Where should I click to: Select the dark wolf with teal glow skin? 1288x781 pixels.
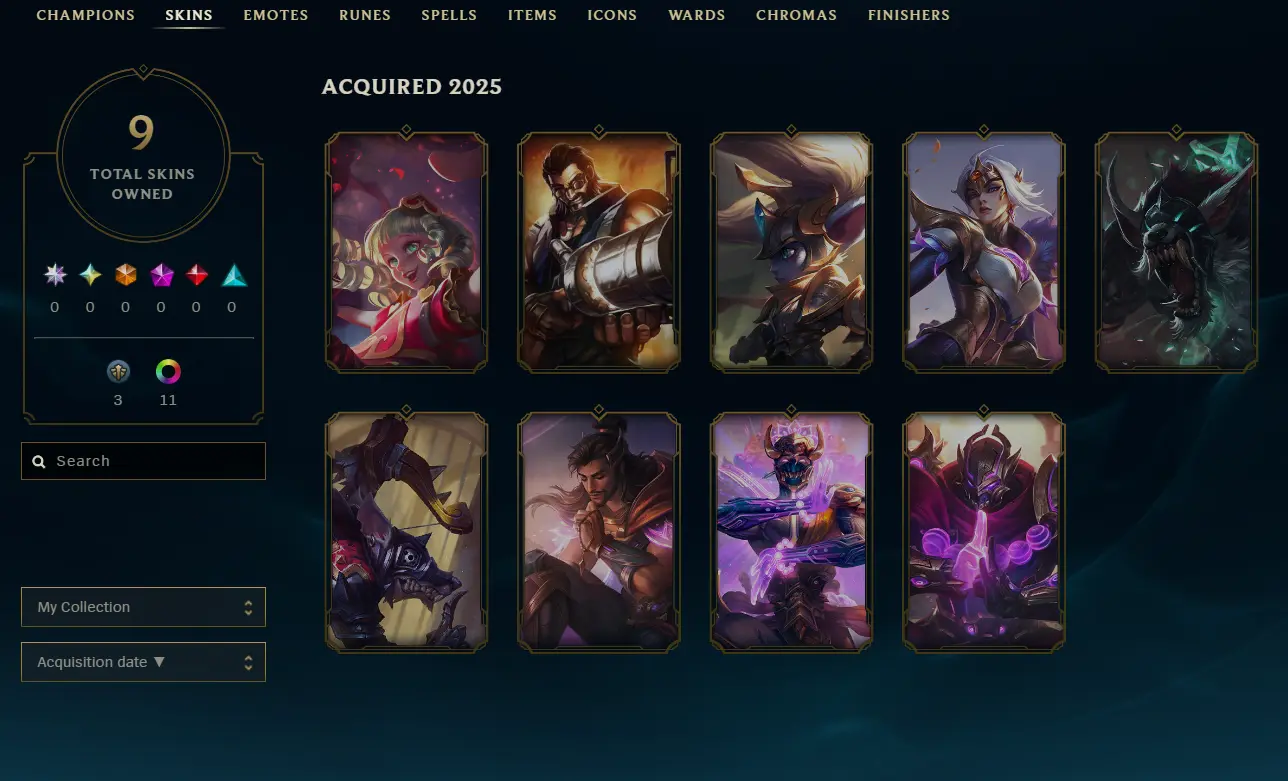tap(1176, 251)
